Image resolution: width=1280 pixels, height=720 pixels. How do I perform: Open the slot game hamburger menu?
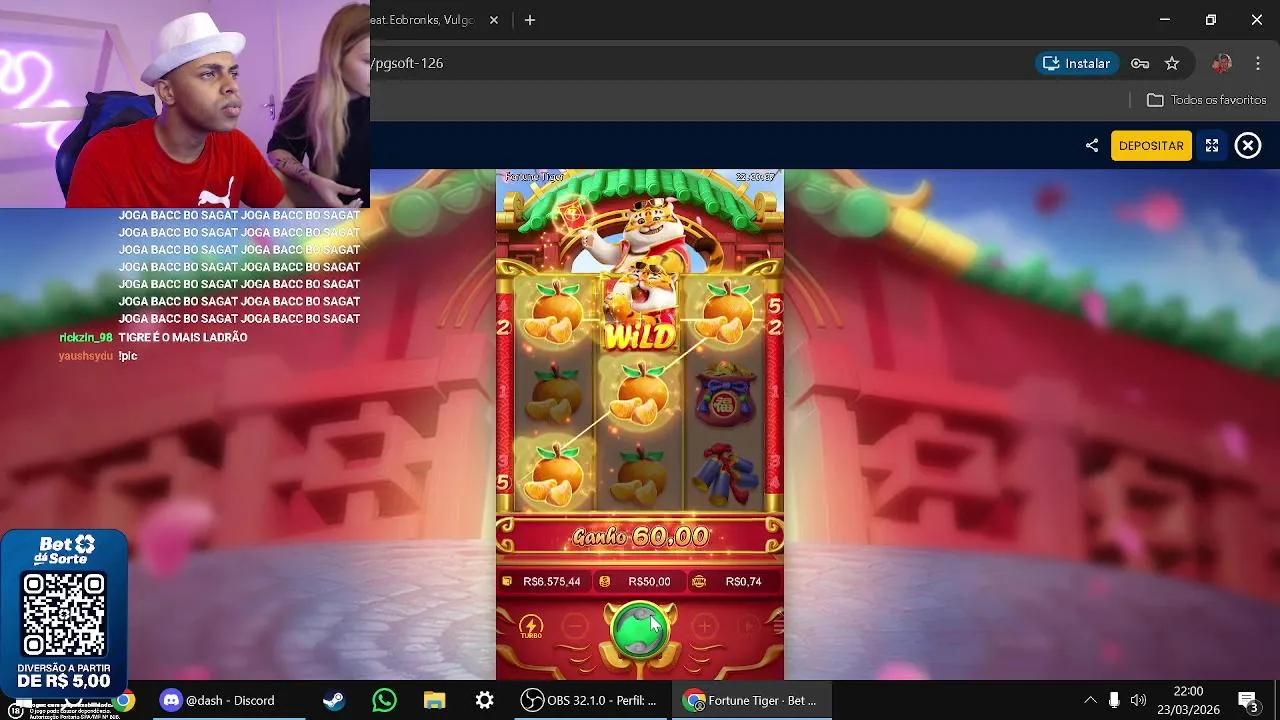778,627
